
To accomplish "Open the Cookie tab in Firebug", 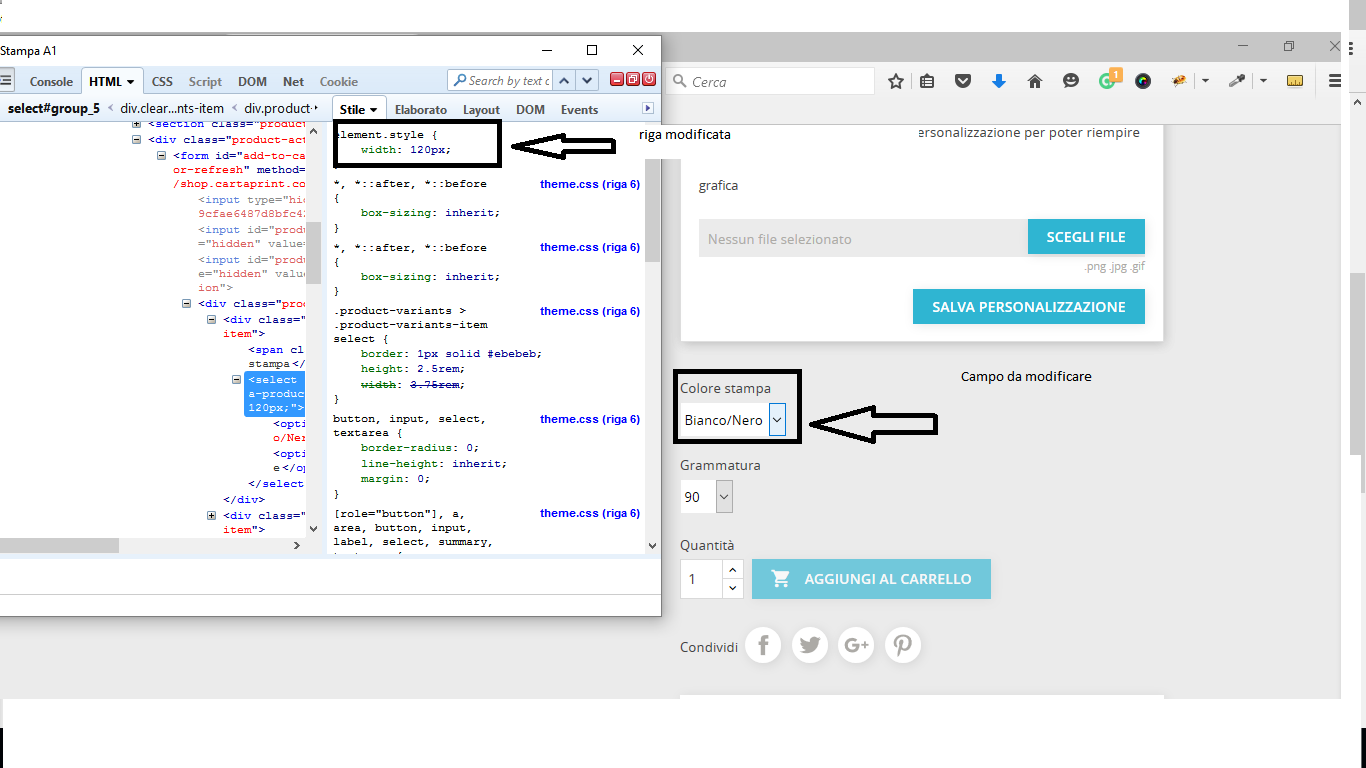I will click(339, 82).
